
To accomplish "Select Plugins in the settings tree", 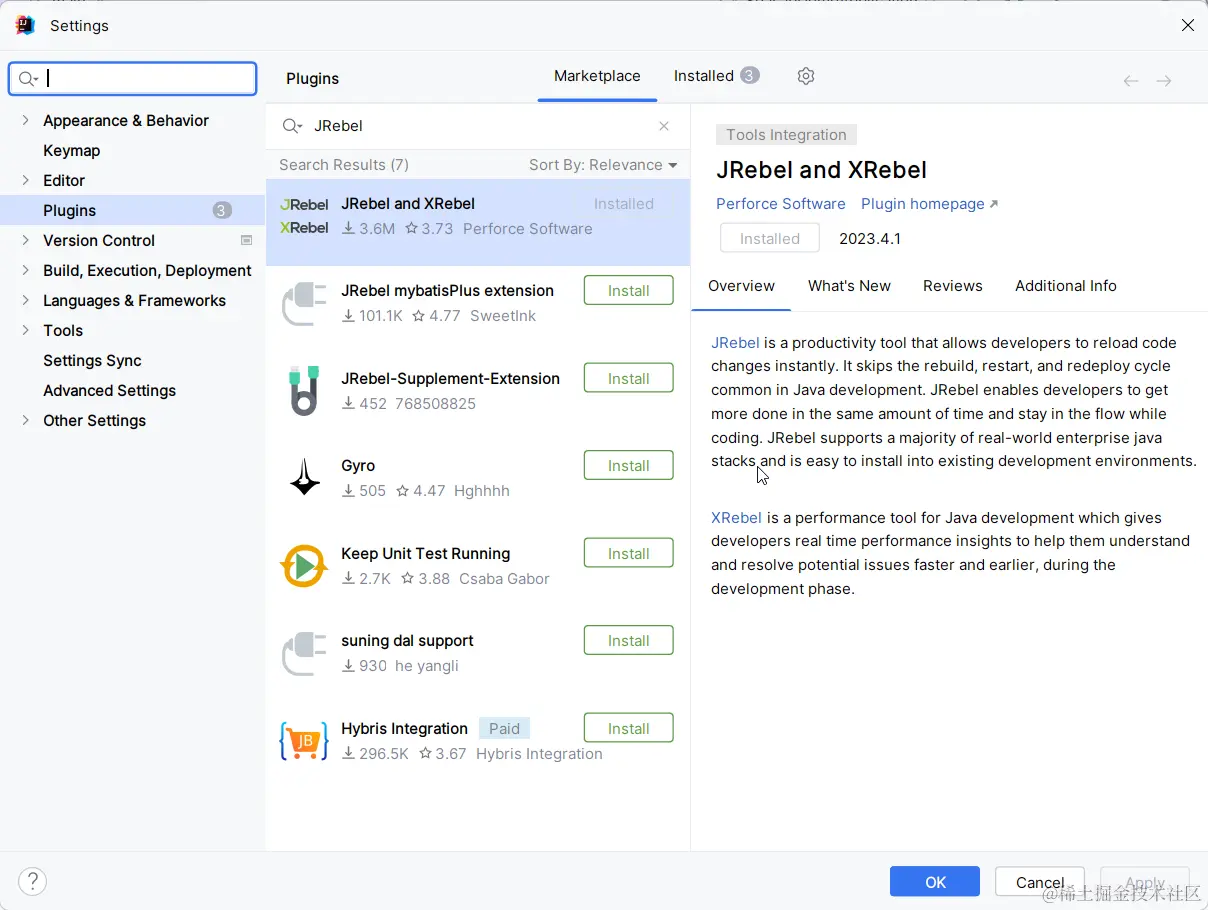I will (133, 210).
